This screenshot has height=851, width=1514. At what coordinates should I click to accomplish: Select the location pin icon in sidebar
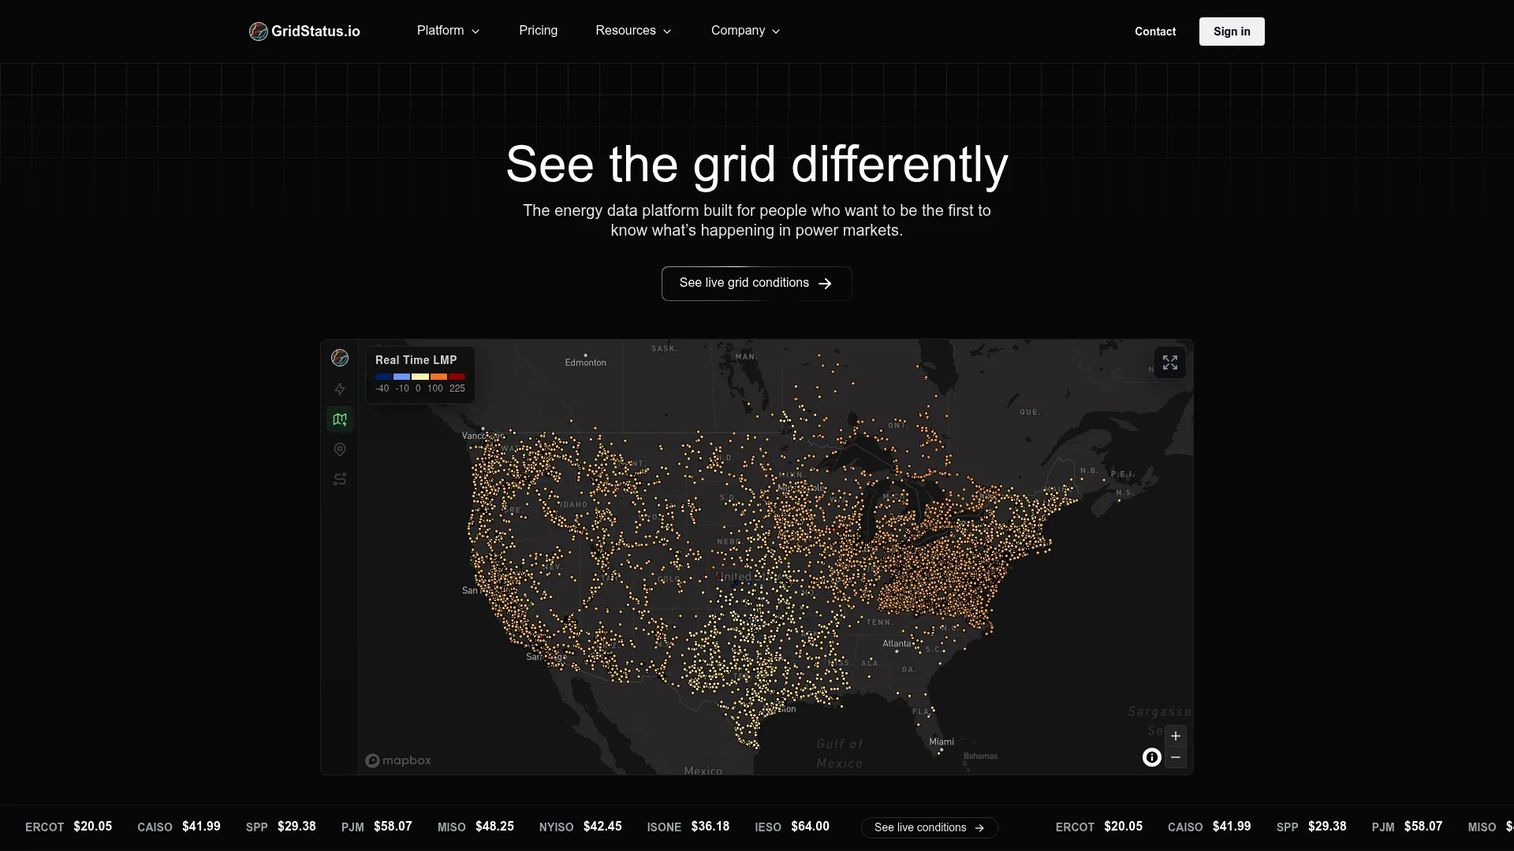point(340,449)
